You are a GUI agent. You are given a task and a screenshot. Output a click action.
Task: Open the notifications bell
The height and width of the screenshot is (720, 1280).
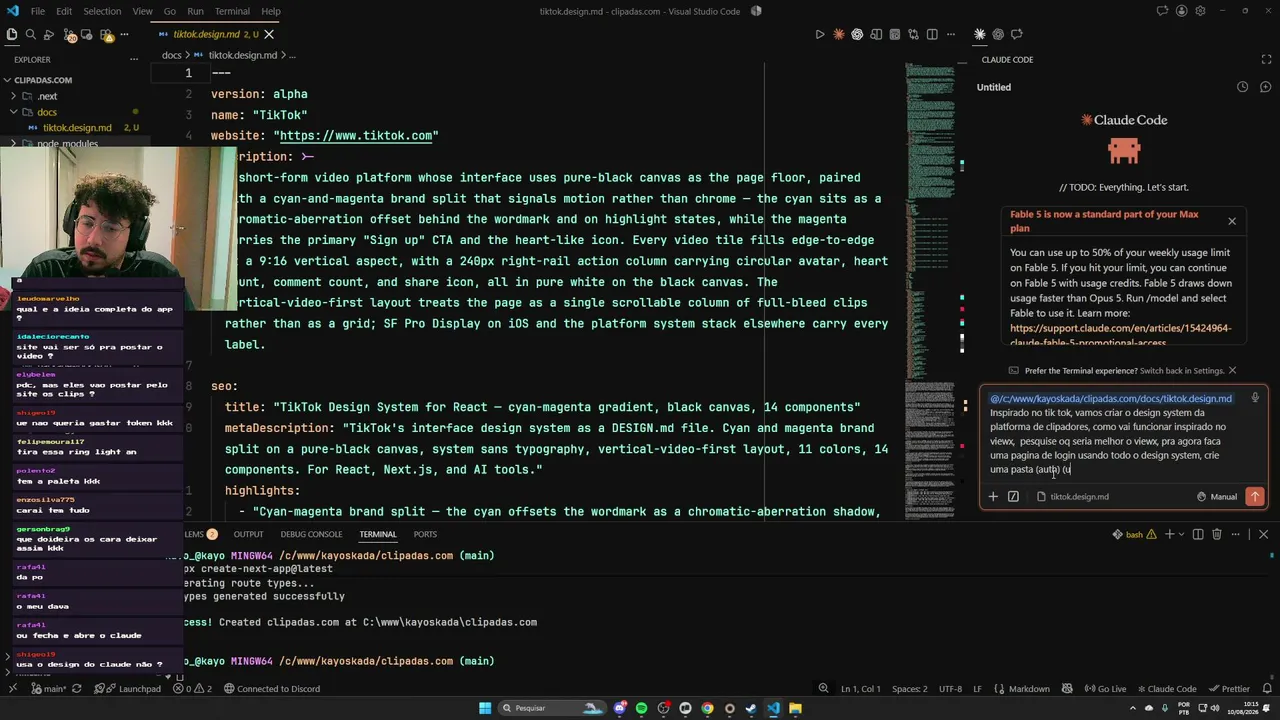click(x=1266, y=688)
